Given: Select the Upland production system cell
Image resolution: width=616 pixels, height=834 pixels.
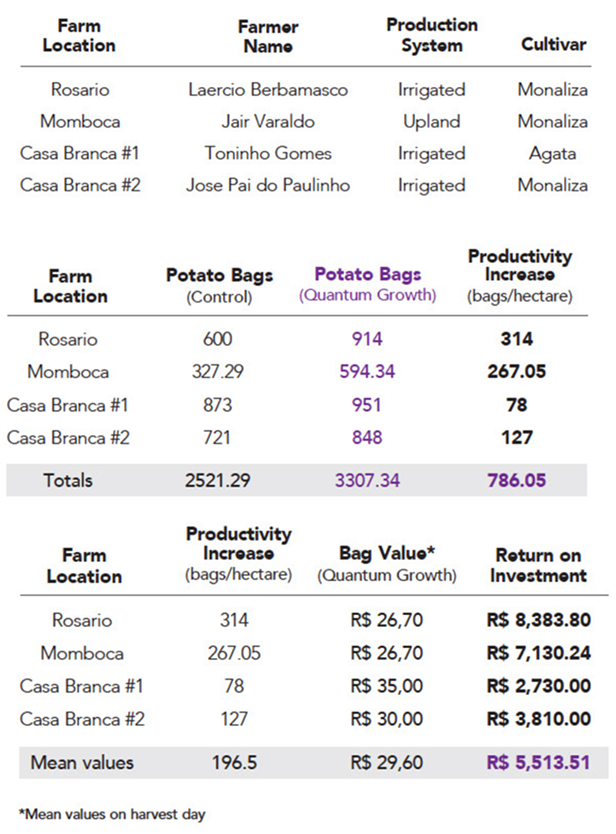Looking at the screenshot, I should [x=432, y=122].
